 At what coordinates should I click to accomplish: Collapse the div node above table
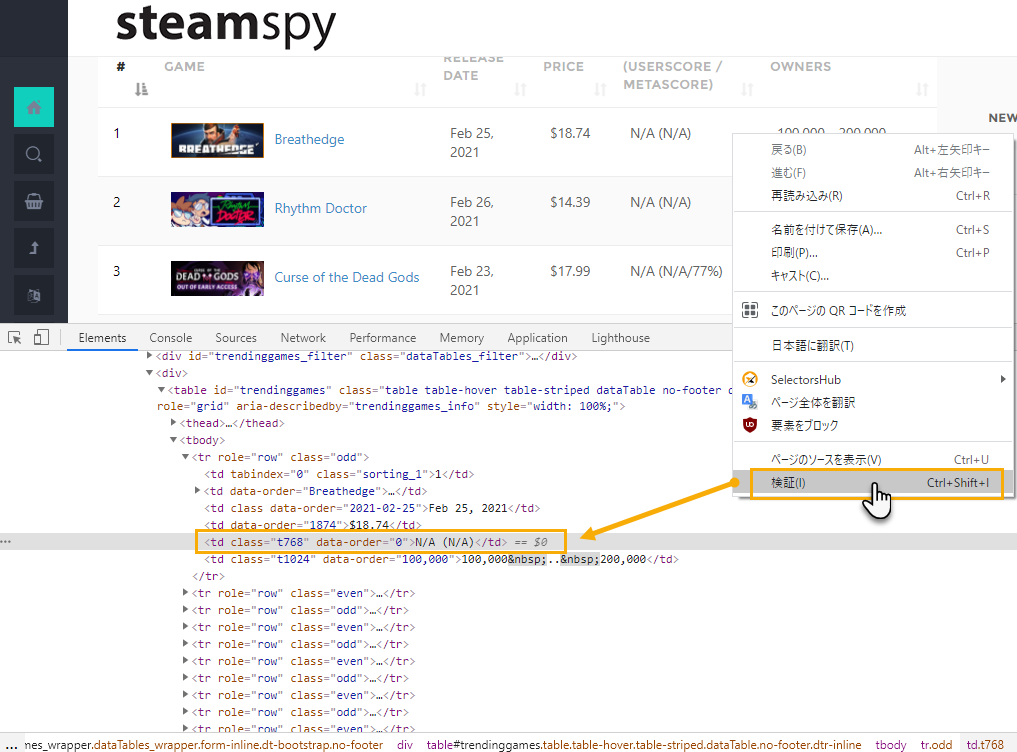point(150,372)
